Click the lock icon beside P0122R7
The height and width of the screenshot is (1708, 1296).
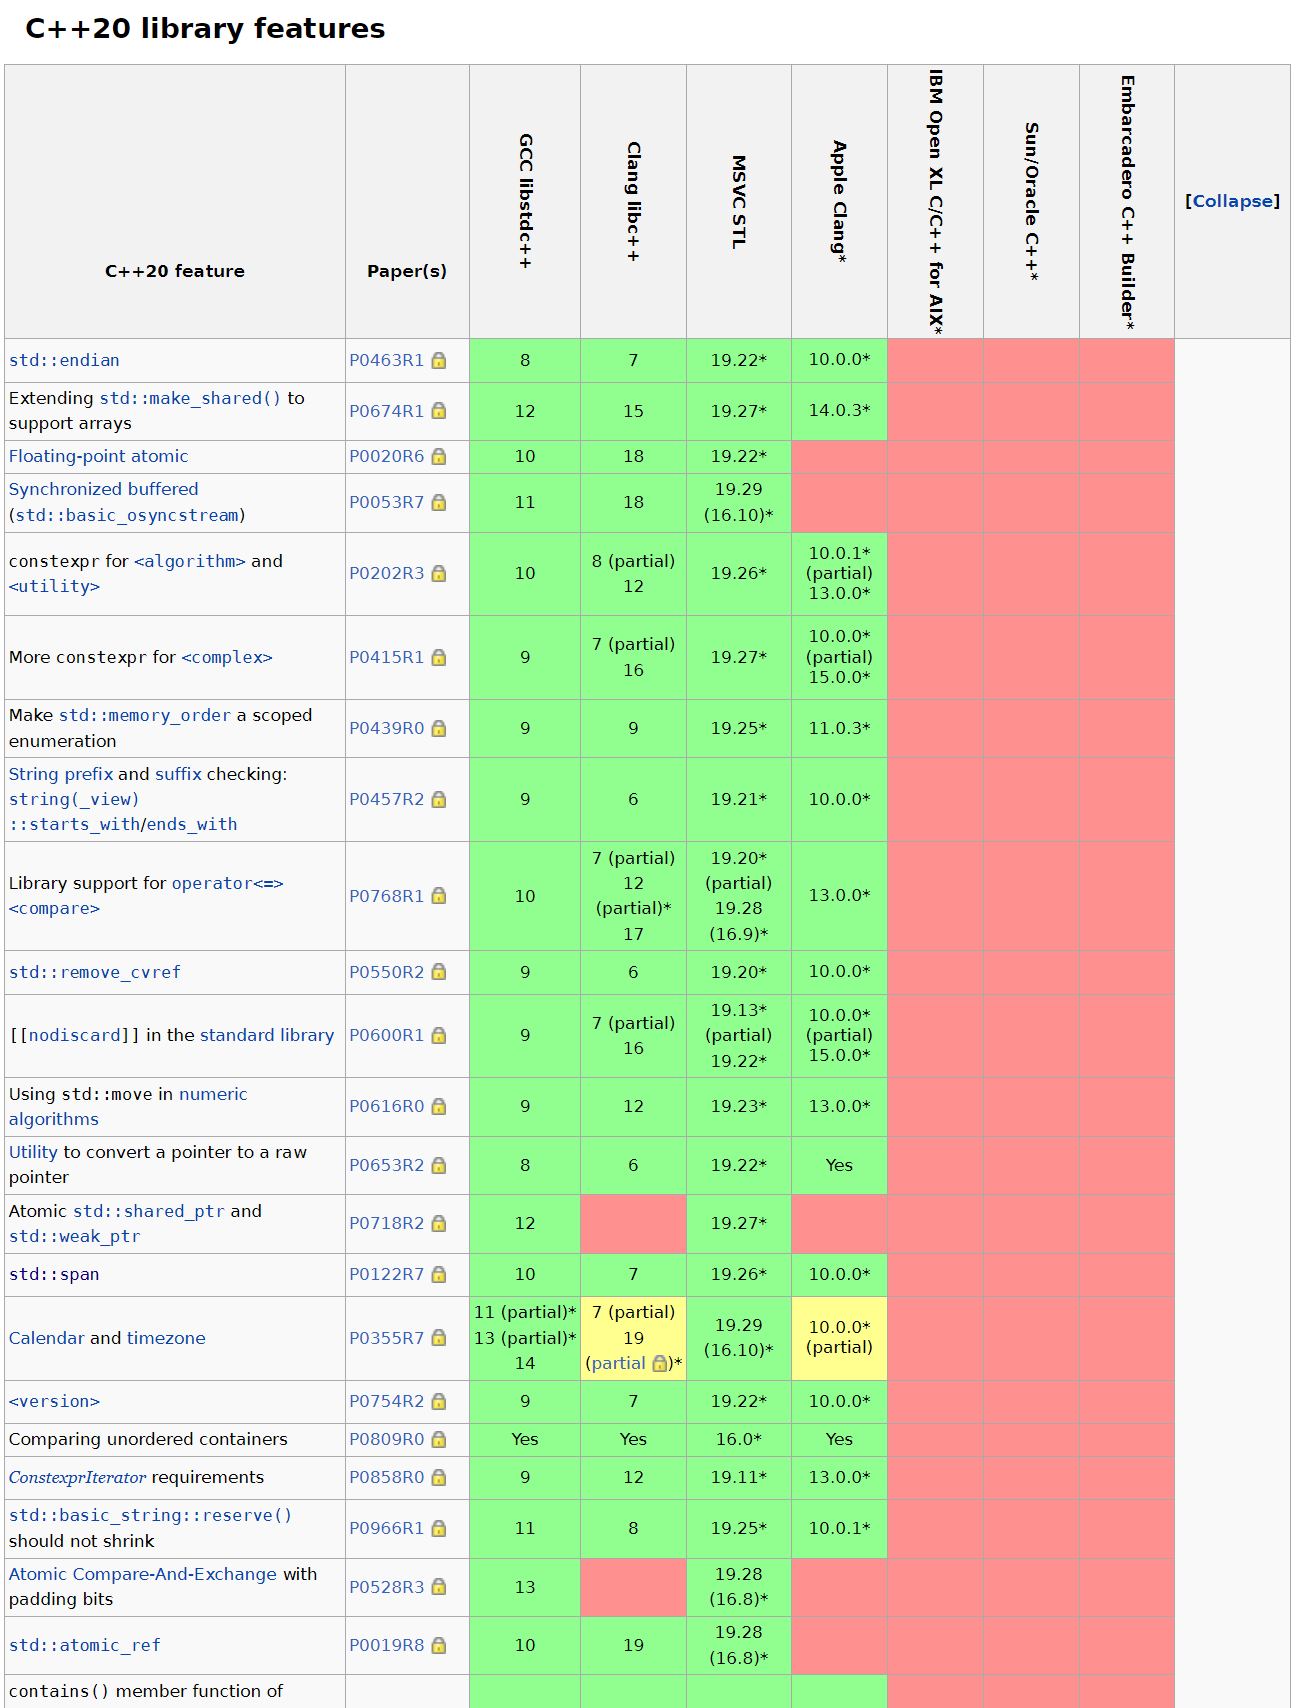[438, 1275]
